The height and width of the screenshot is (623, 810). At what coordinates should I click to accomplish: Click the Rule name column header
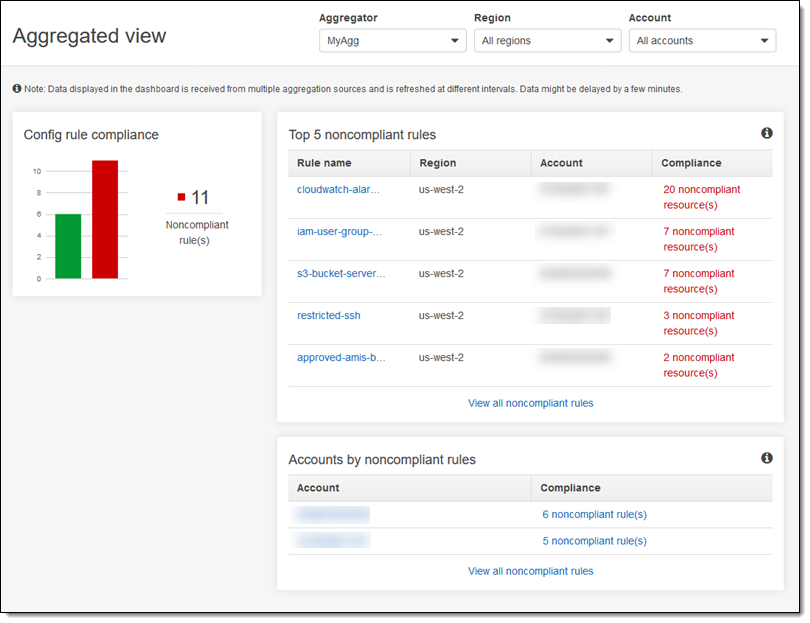click(x=324, y=163)
